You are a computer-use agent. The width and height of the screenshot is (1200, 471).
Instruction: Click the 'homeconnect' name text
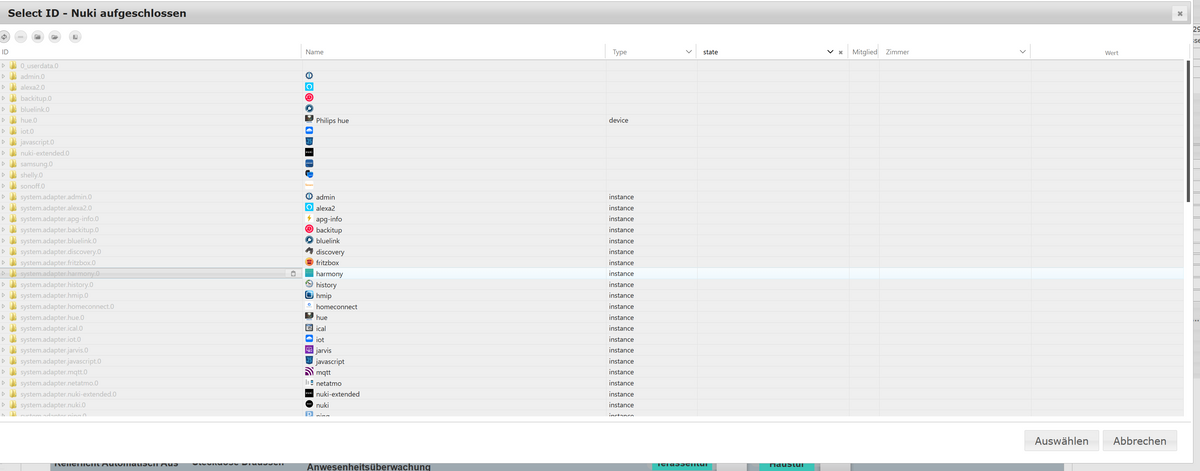pyautogui.click(x=336, y=306)
